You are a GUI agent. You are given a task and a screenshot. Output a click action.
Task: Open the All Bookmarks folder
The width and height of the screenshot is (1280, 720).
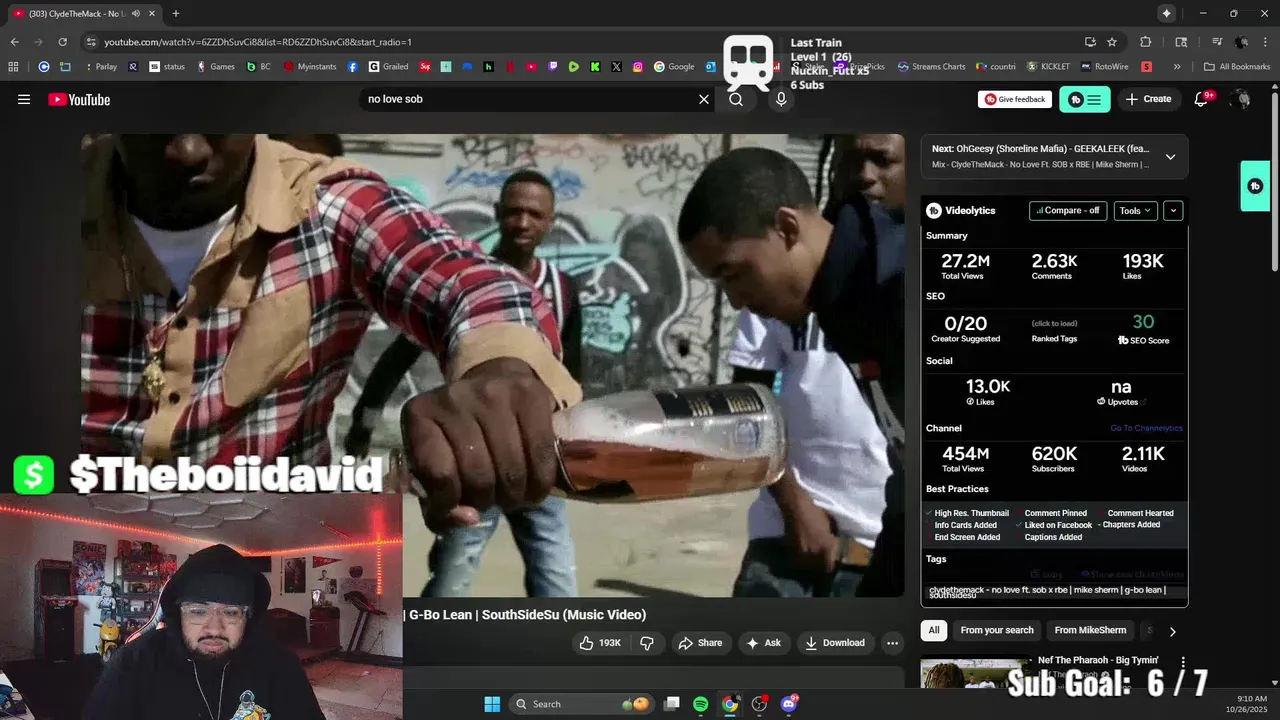pos(1237,67)
